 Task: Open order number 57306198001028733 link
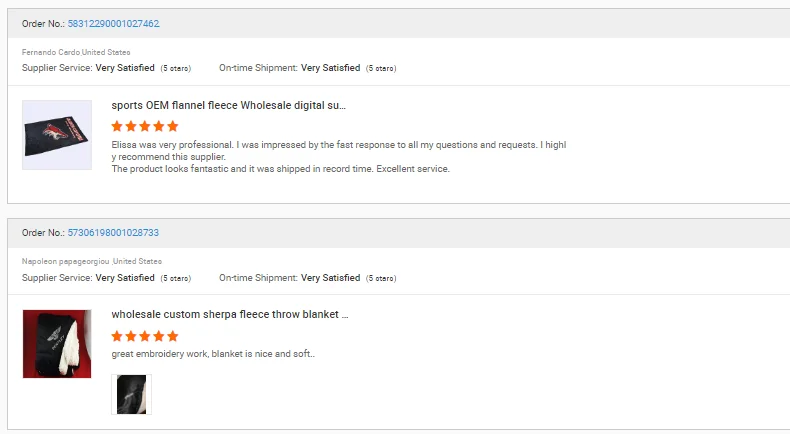pyautogui.click(x=113, y=233)
